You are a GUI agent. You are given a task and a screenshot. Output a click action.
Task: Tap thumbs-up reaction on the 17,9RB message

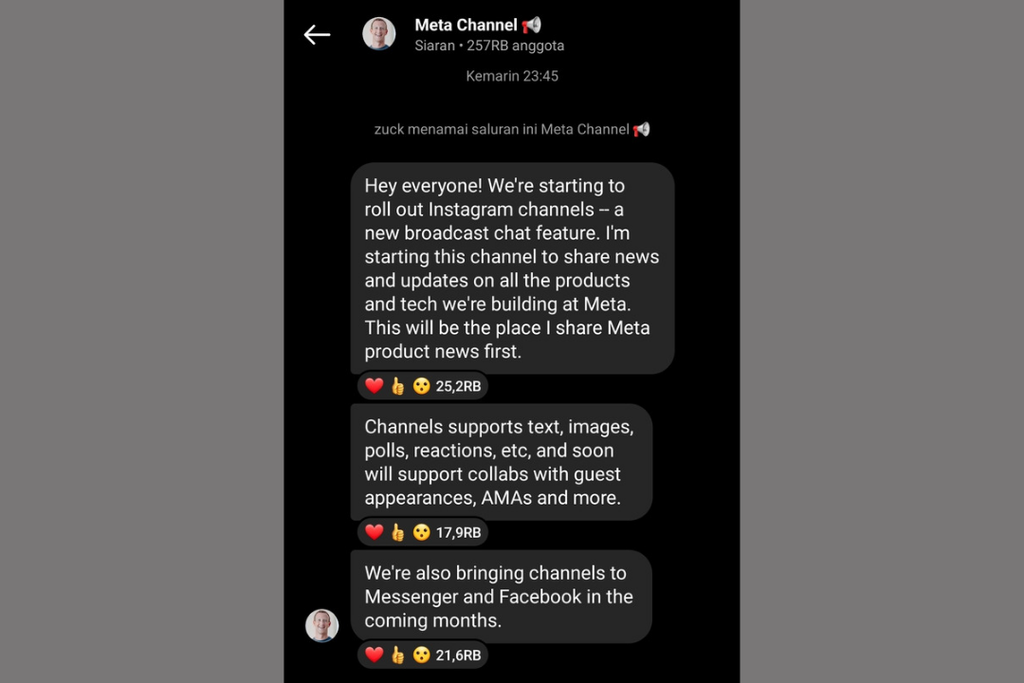398,532
